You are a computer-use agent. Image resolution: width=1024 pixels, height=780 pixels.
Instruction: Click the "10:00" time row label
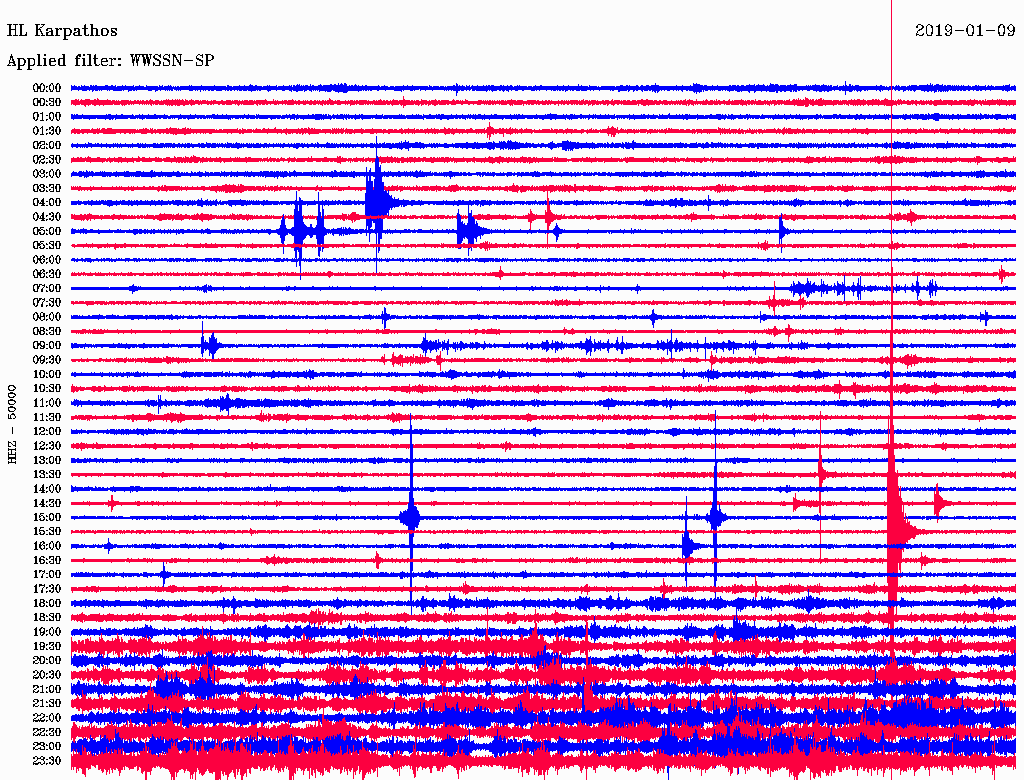pyautogui.click(x=47, y=374)
